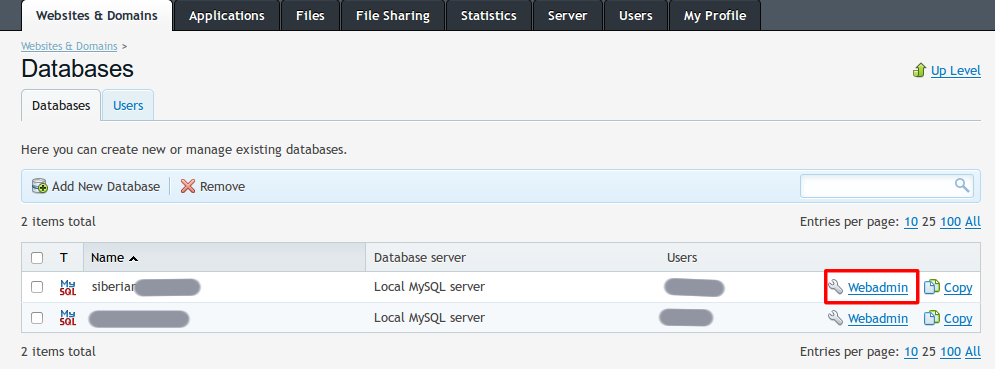Toggle the select-all checkbox in the table header
This screenshot has height=369, width=995.
(37, 257)
